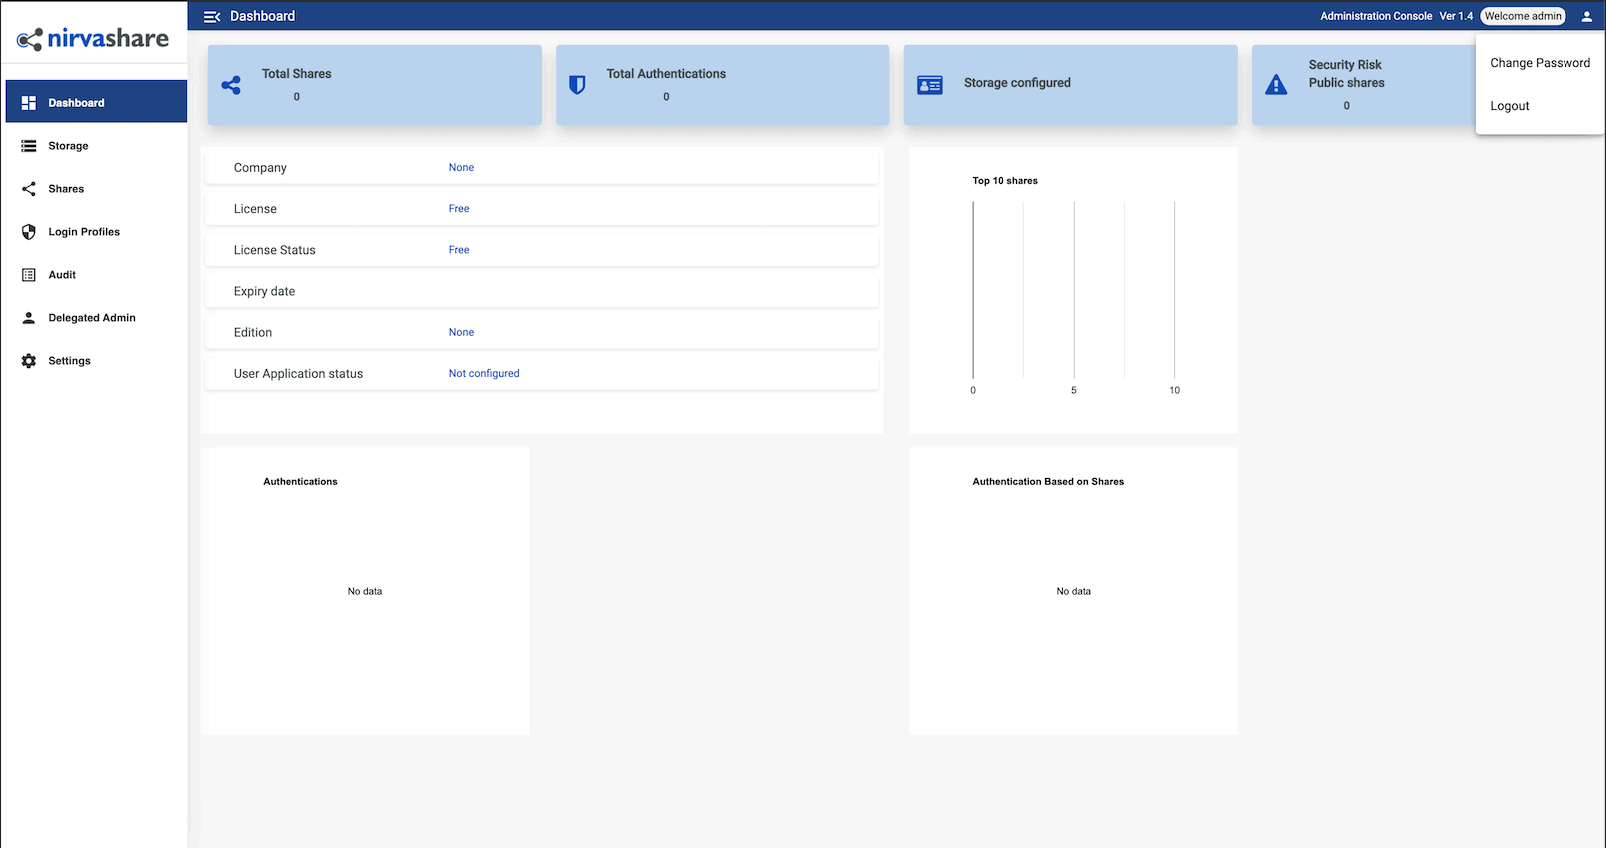Select Dashboard in the navigation sidebar
Image resolution: width=1606 pixels, height=848 pixels.
click(x=76, y=103)
